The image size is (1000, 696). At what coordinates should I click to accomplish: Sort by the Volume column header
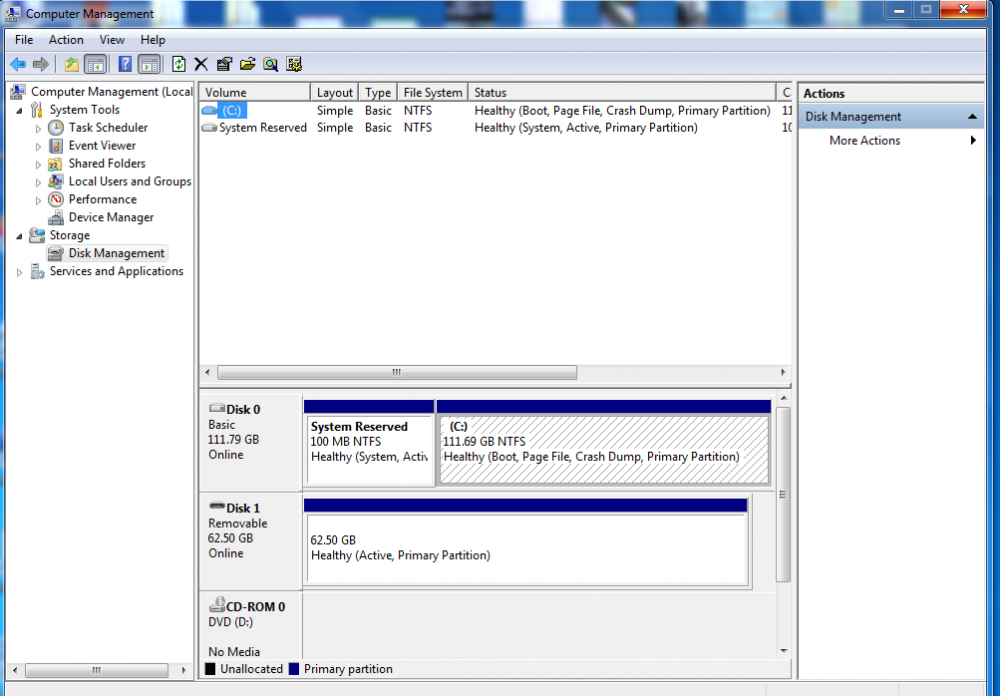click(254, 93)
